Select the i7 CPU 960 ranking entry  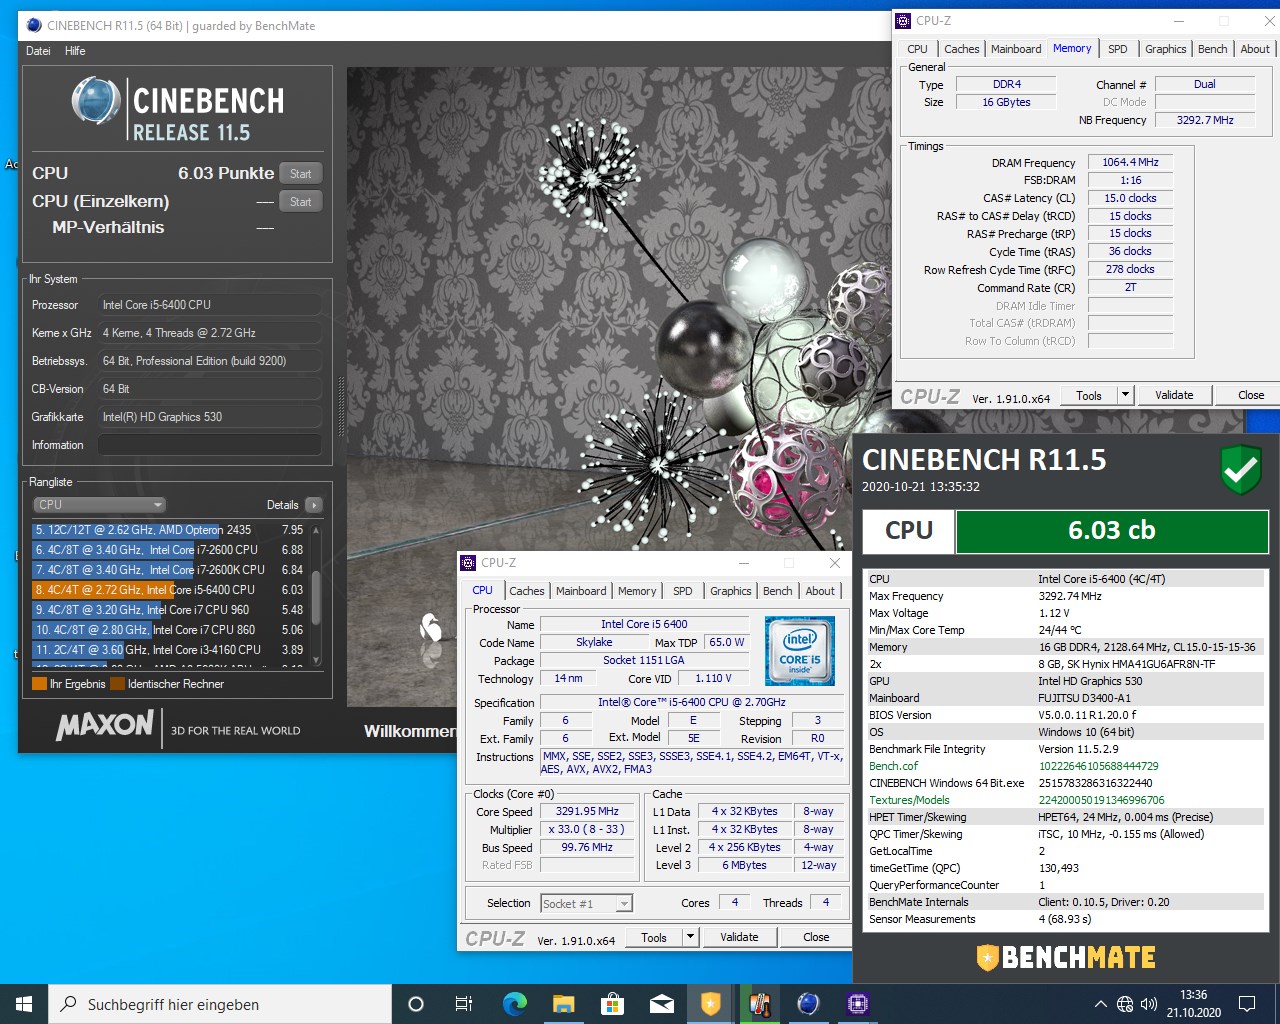[x=170, y=610]
